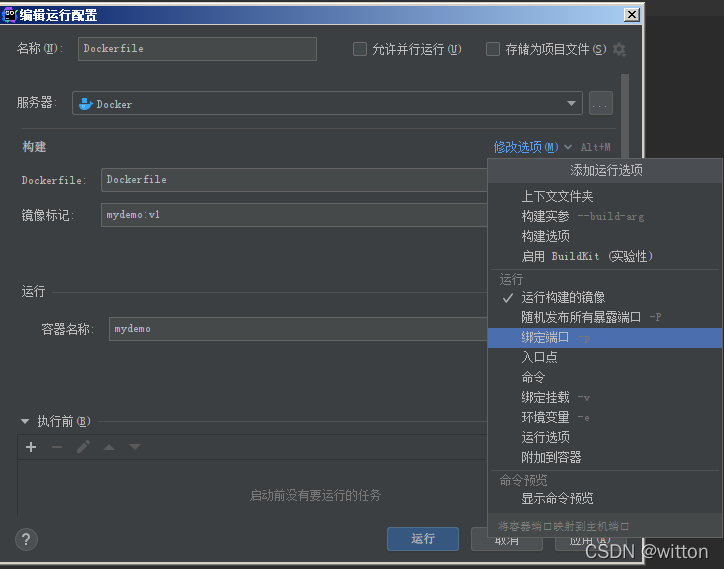This screenshot has width=724, height=569.
Task: Click the 运行 button at the bottom
Action: 423,539
